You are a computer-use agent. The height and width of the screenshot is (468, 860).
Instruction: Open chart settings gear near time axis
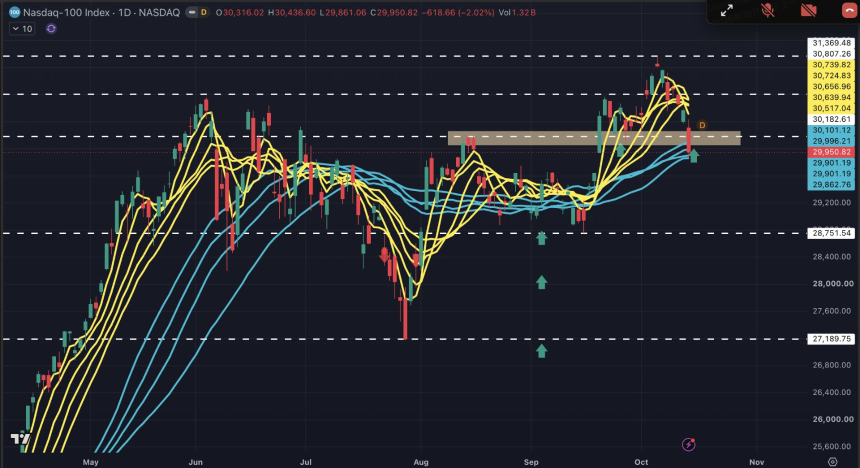(833, 461)
